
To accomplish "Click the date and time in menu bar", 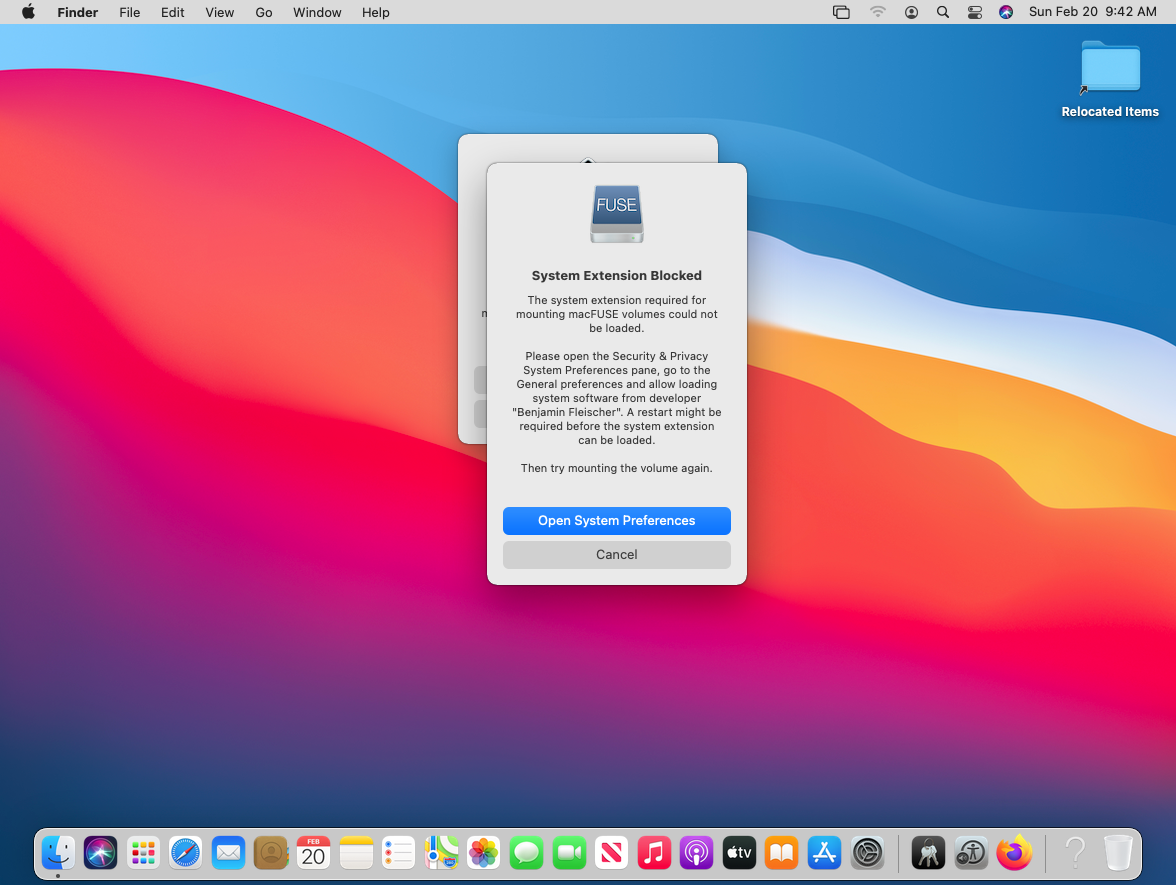I will tap(1093, 12).
